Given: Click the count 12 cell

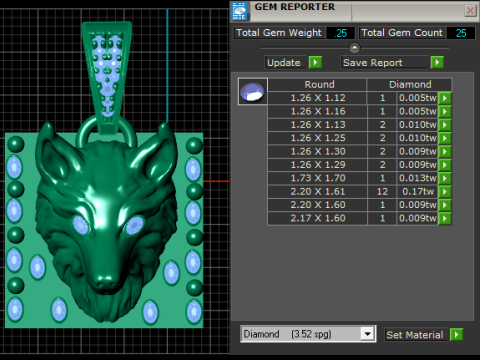Looking at the screenshot, I should tap(382, 192).
